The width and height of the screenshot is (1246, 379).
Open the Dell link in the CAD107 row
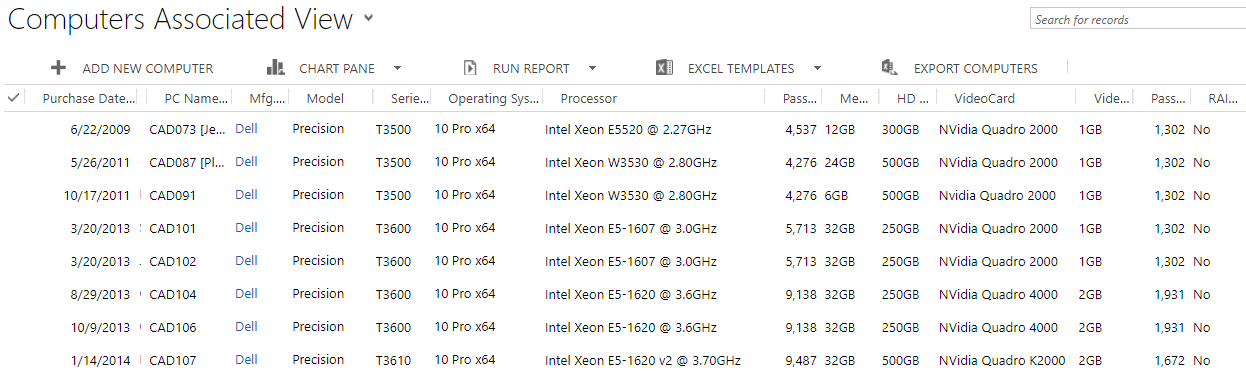coord(246,360)
